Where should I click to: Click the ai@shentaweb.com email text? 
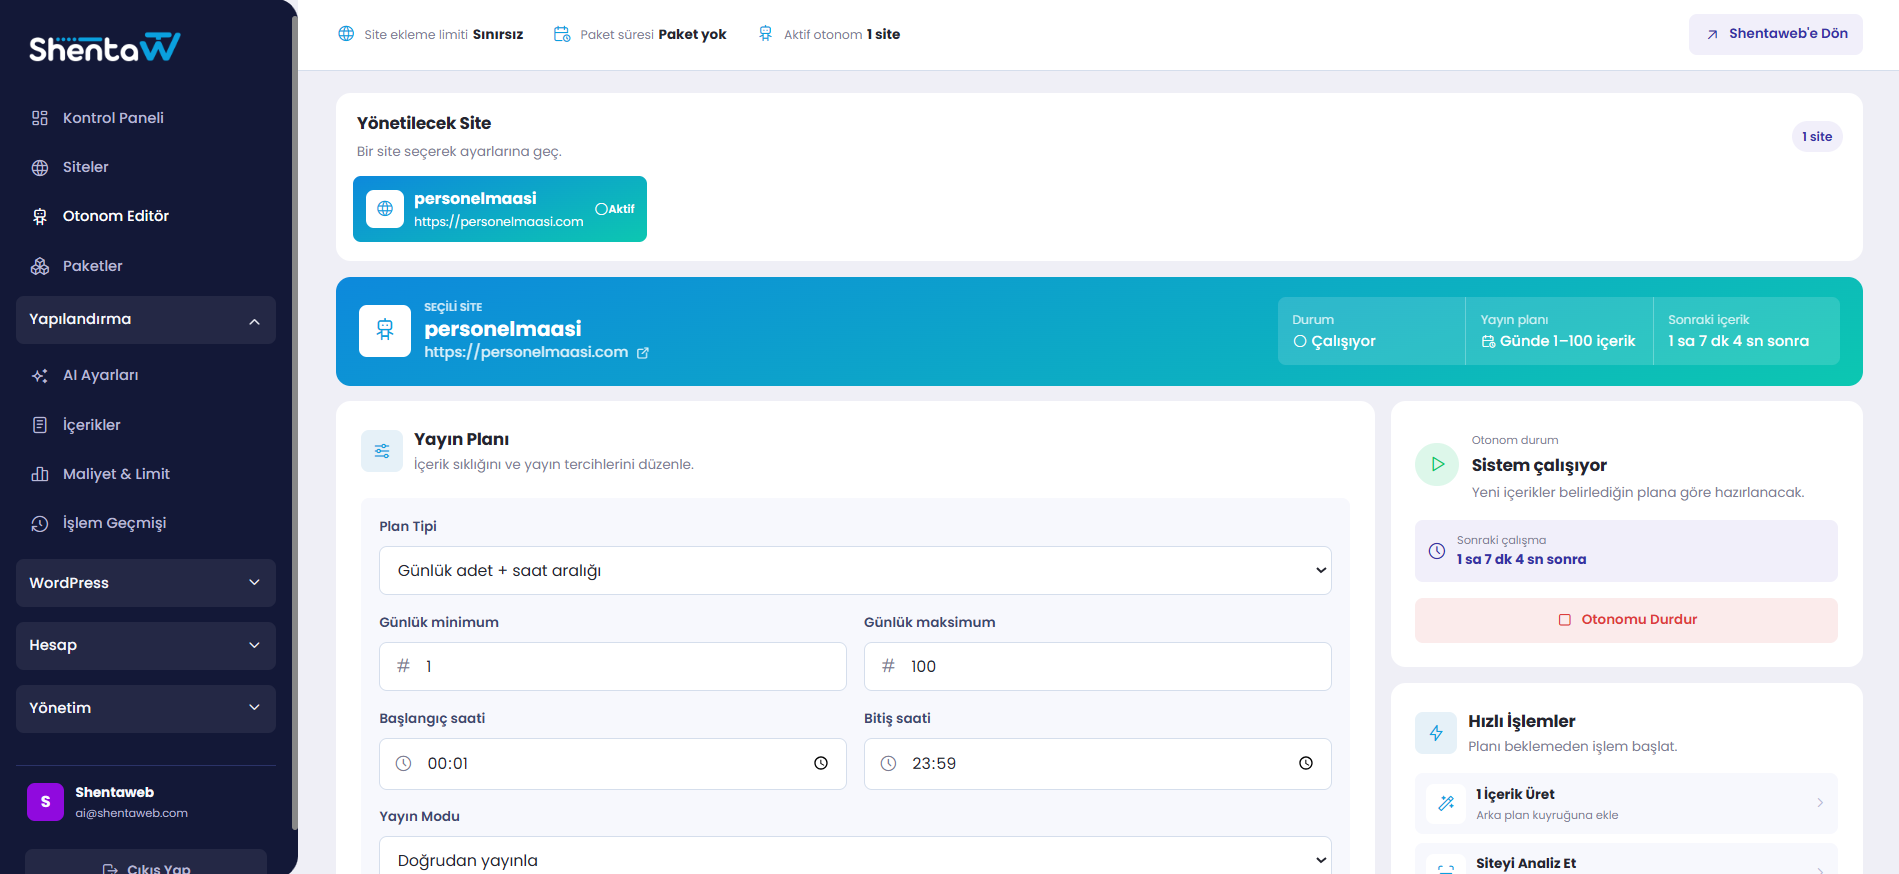(131, 813)
